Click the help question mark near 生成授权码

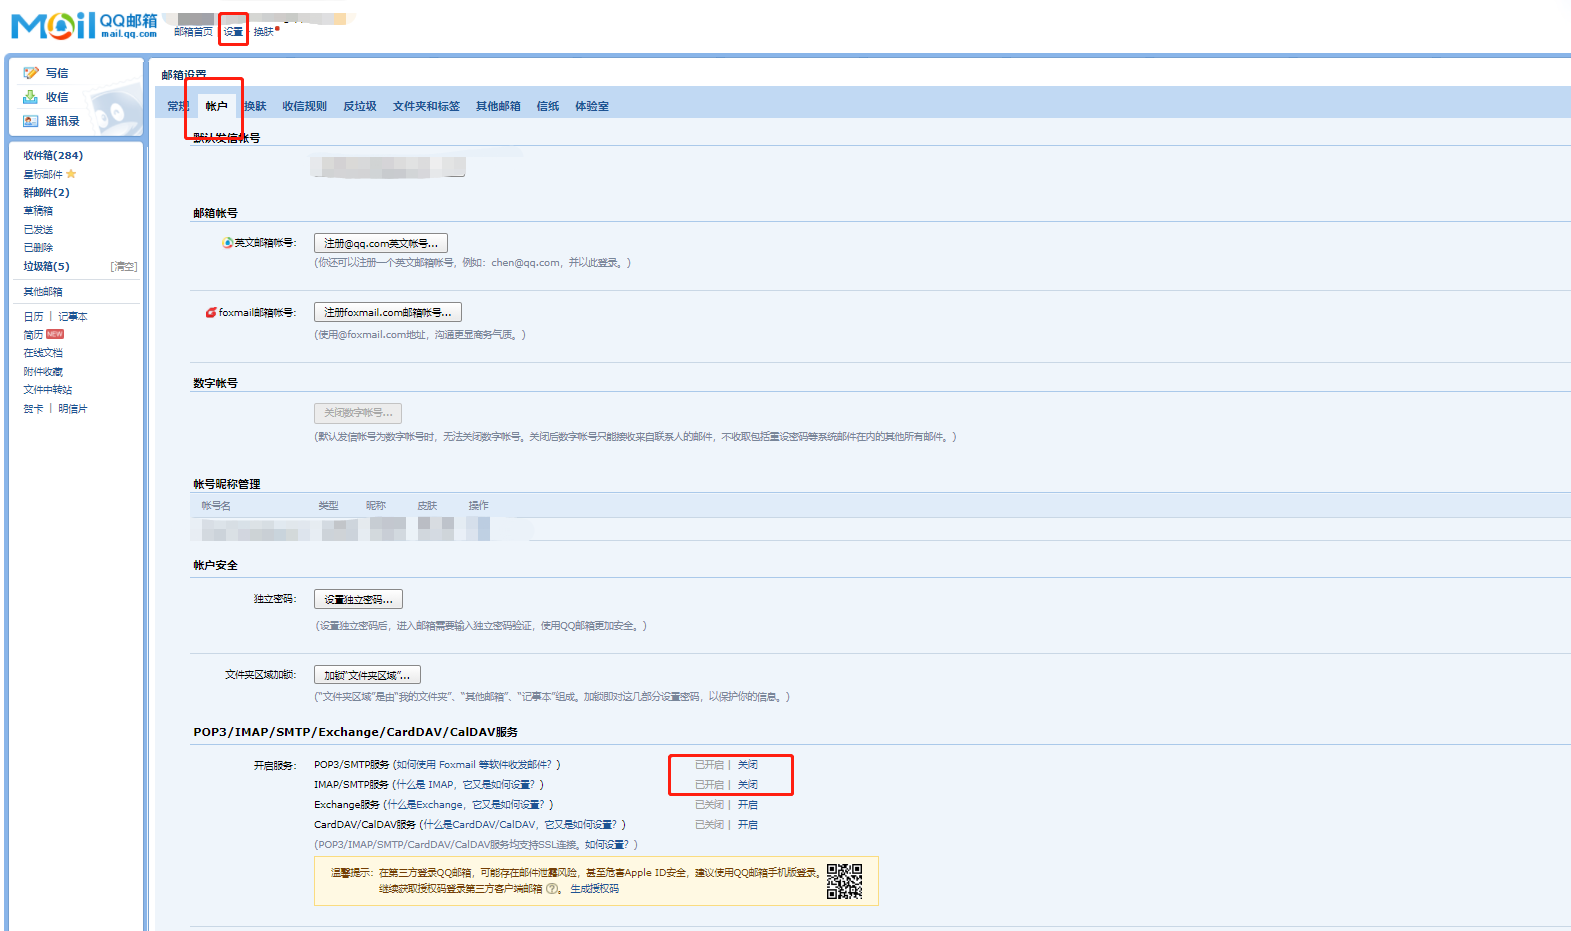551,889
